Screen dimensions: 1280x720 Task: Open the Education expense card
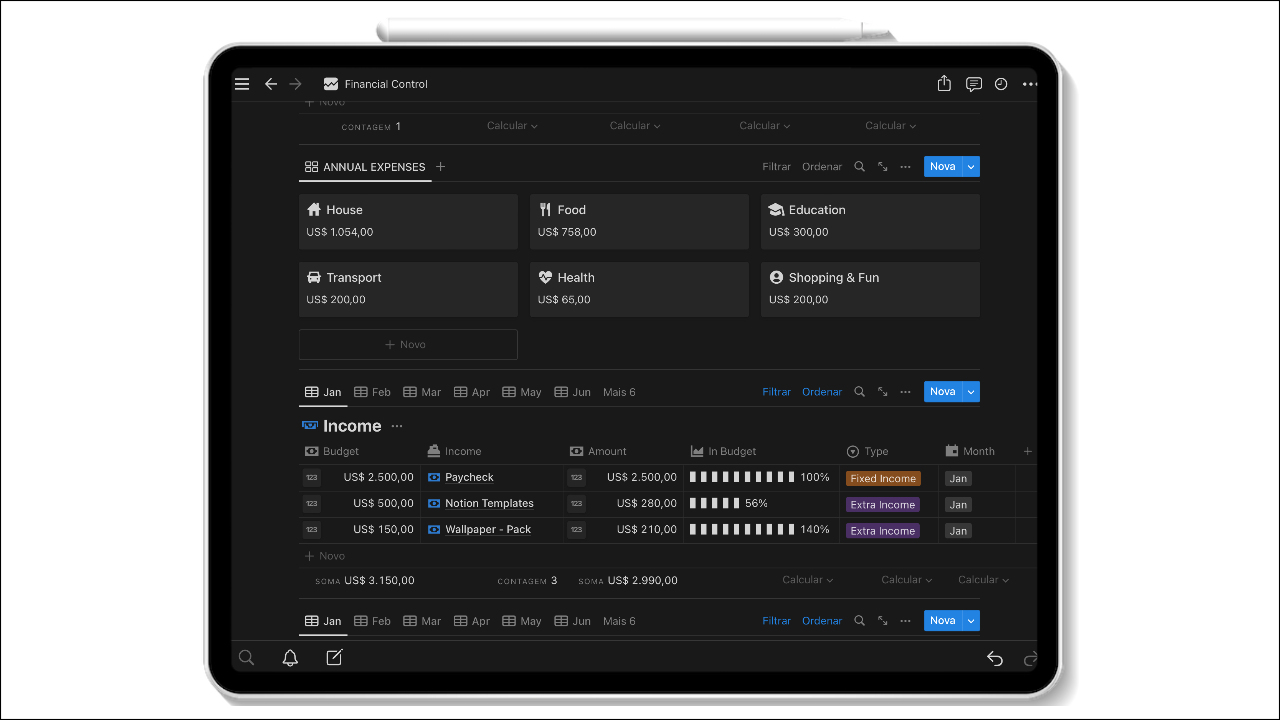(870, 221)
